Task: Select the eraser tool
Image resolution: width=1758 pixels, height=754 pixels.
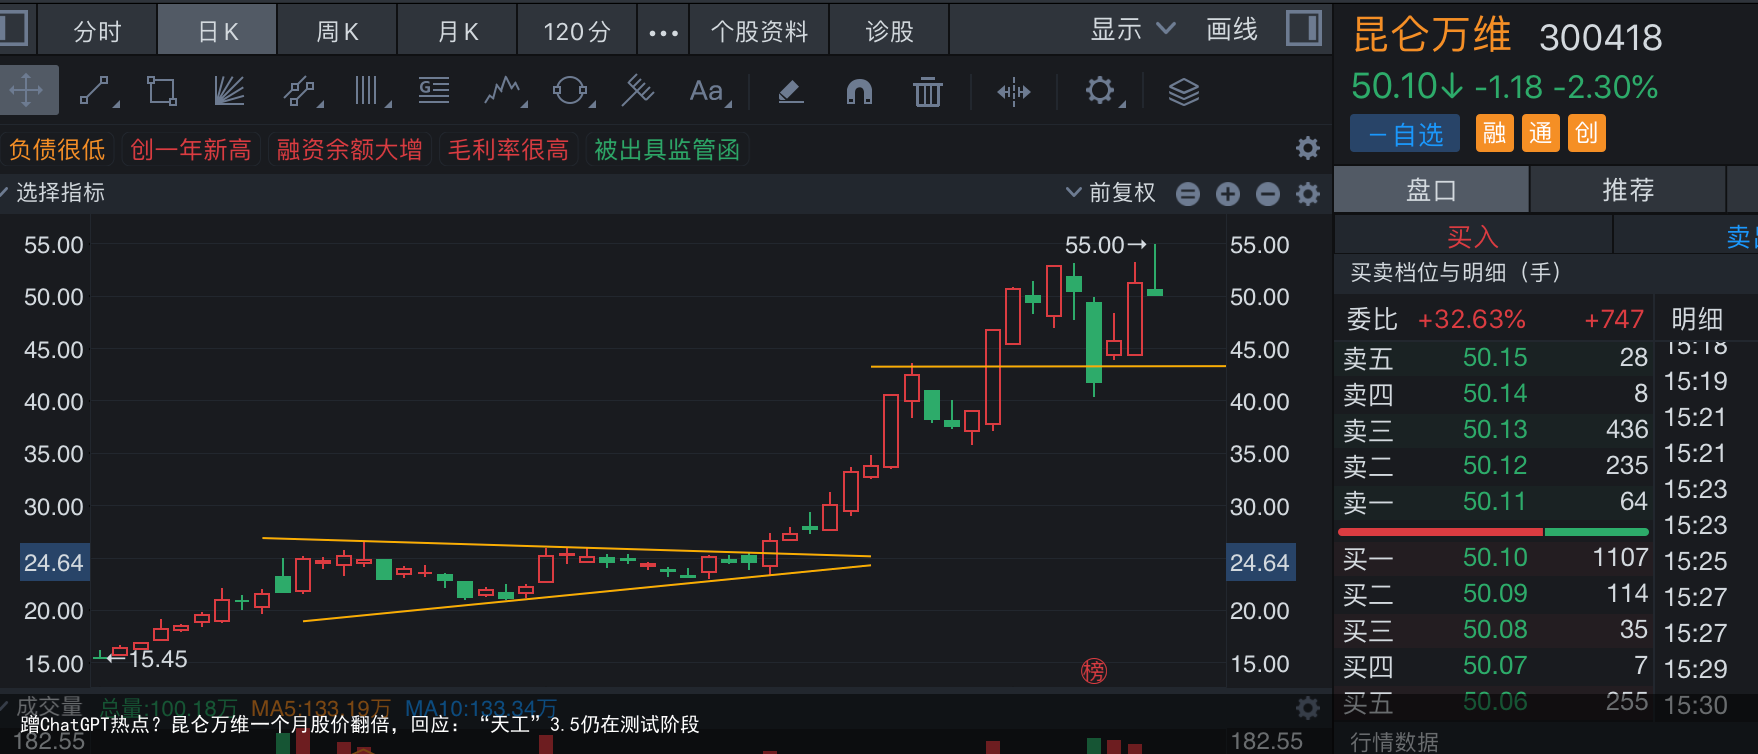Action: [790, 91]
